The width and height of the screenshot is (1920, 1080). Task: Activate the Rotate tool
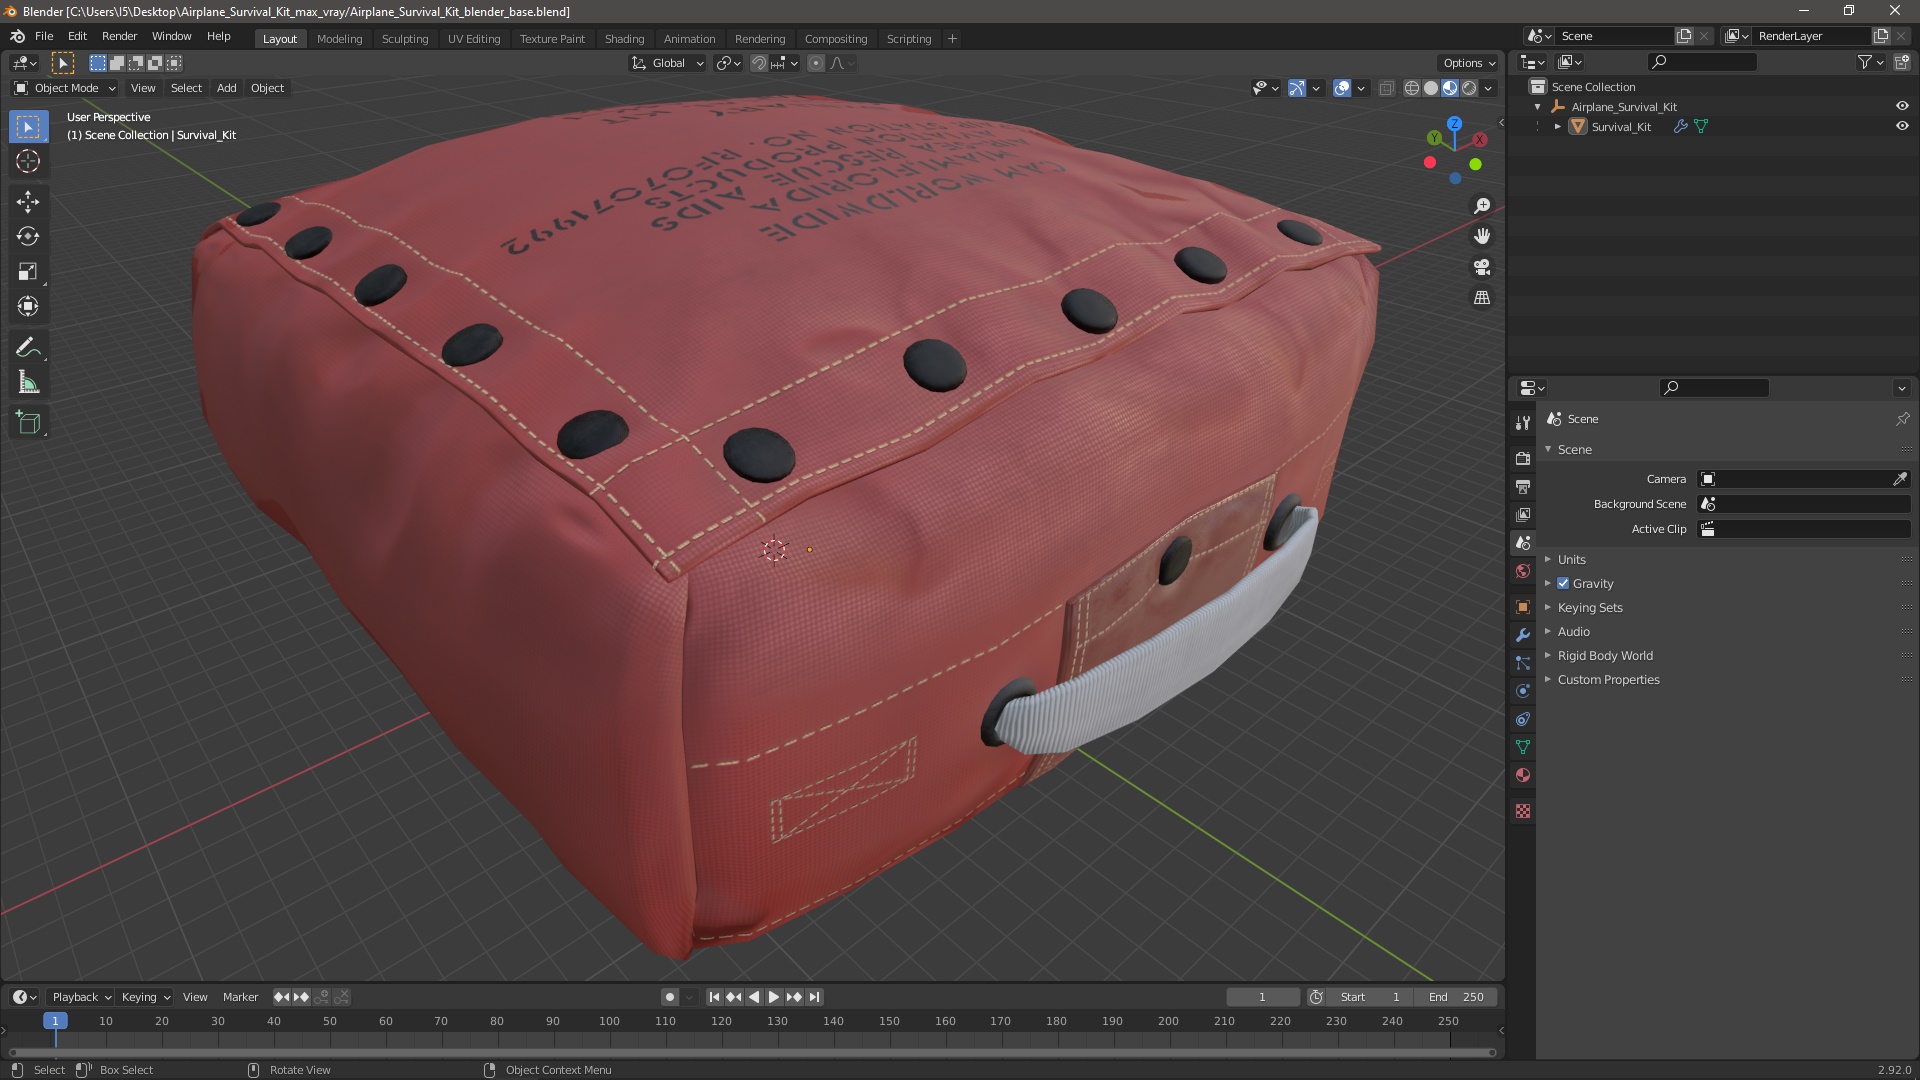(28, 236)
